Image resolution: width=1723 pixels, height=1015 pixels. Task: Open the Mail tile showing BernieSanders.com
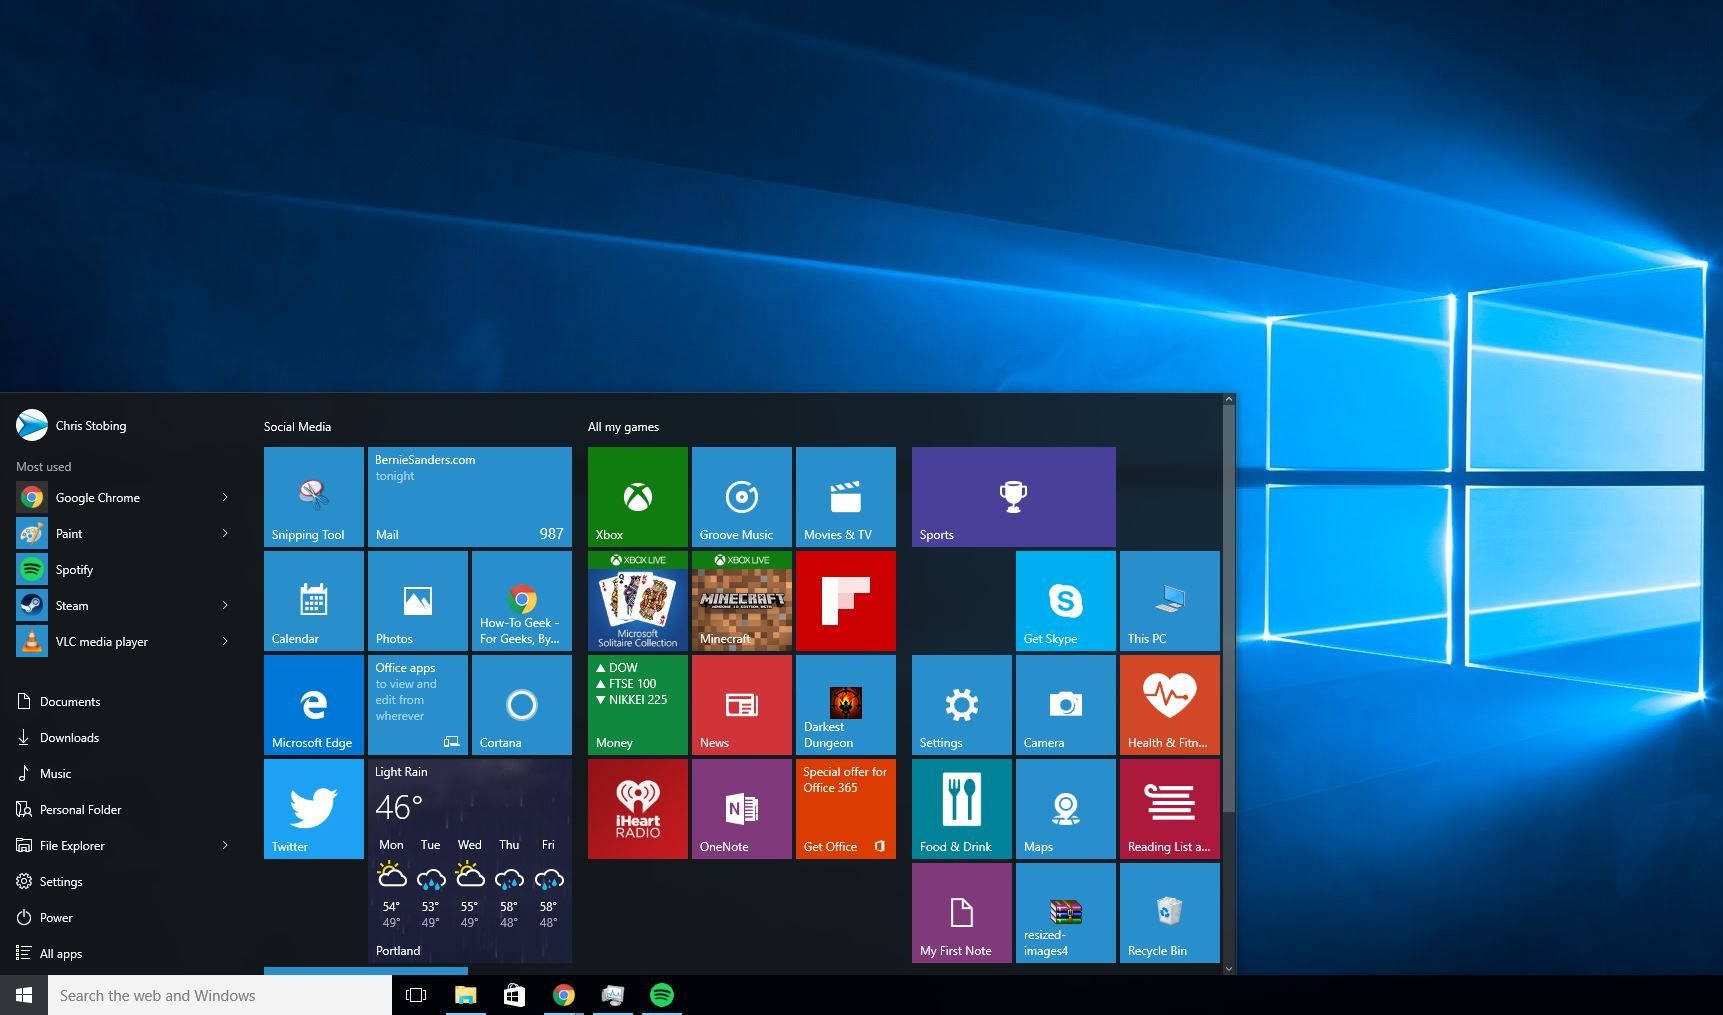coord(470,497)
